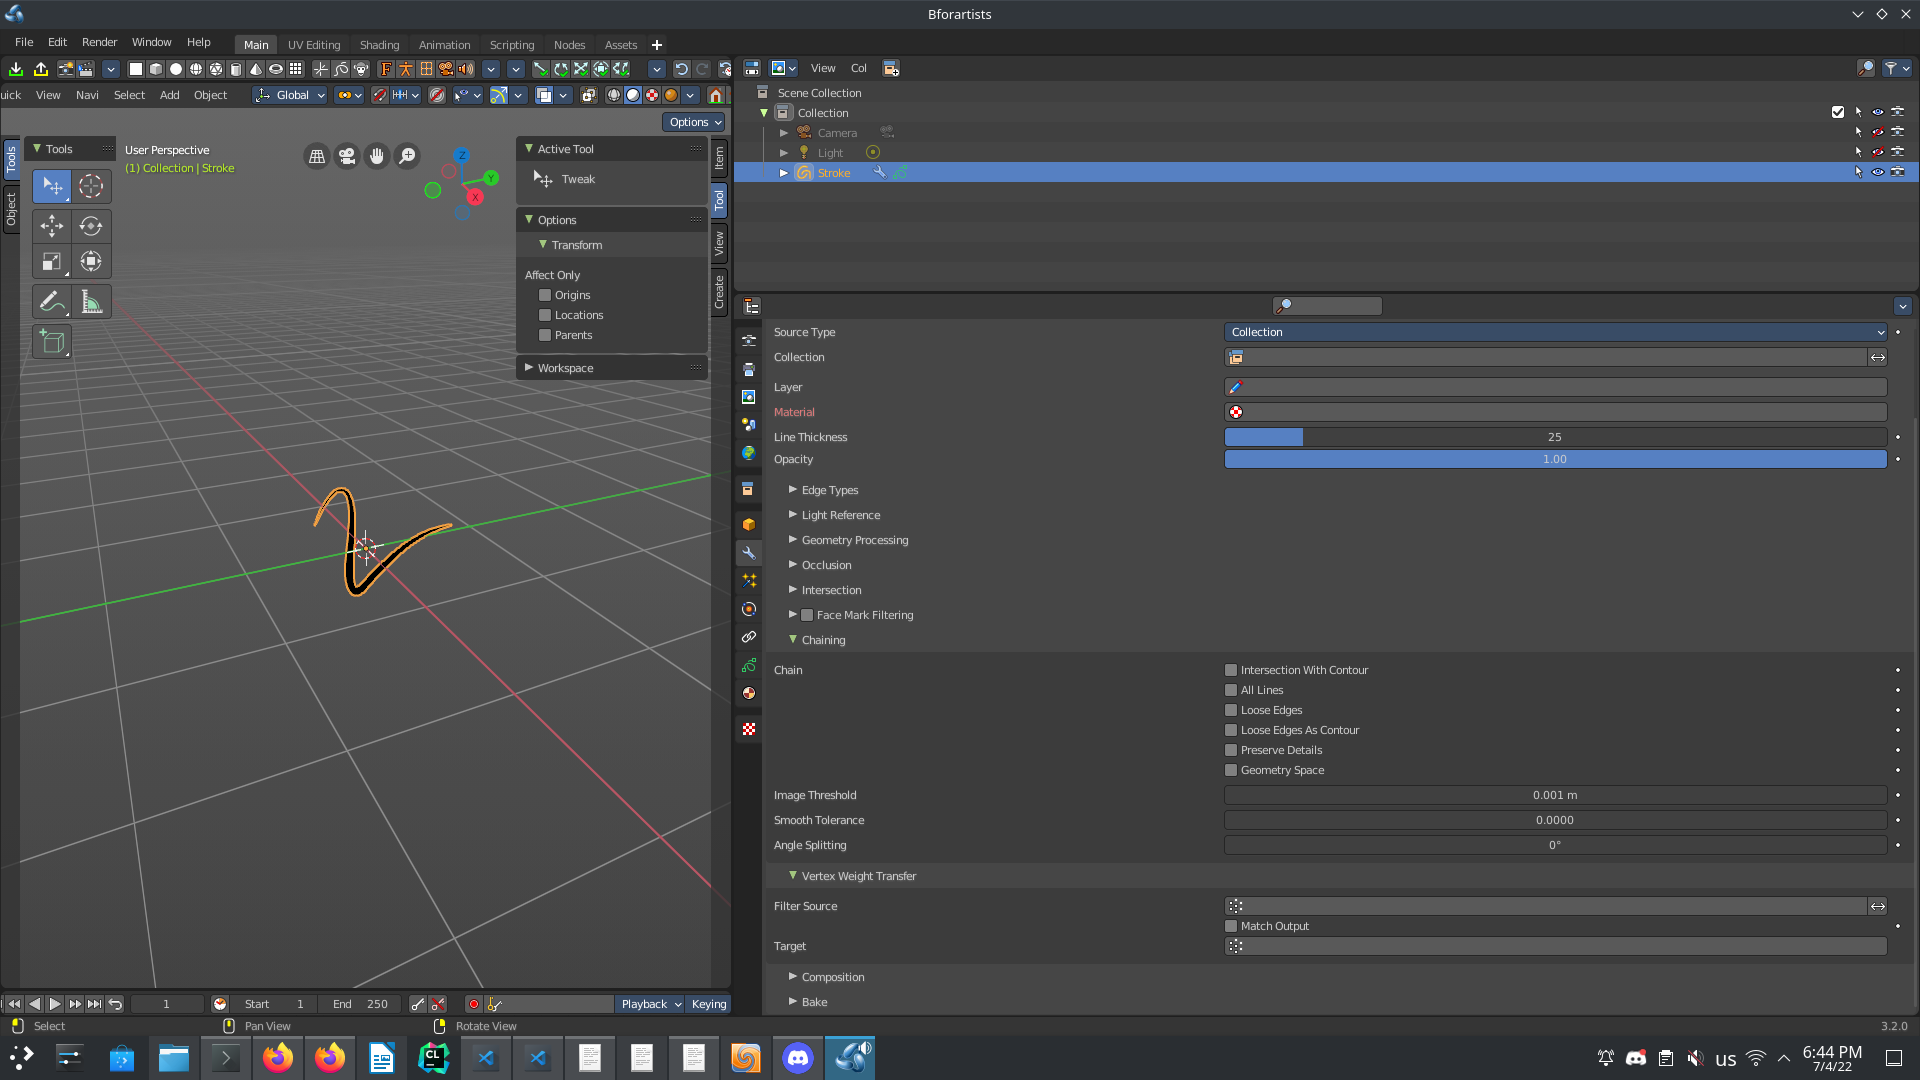Image resolution: width=1920 pixels, height=1080 pixels.
Task: Click the Keying button in timeline
Action: coord(709,1004)
